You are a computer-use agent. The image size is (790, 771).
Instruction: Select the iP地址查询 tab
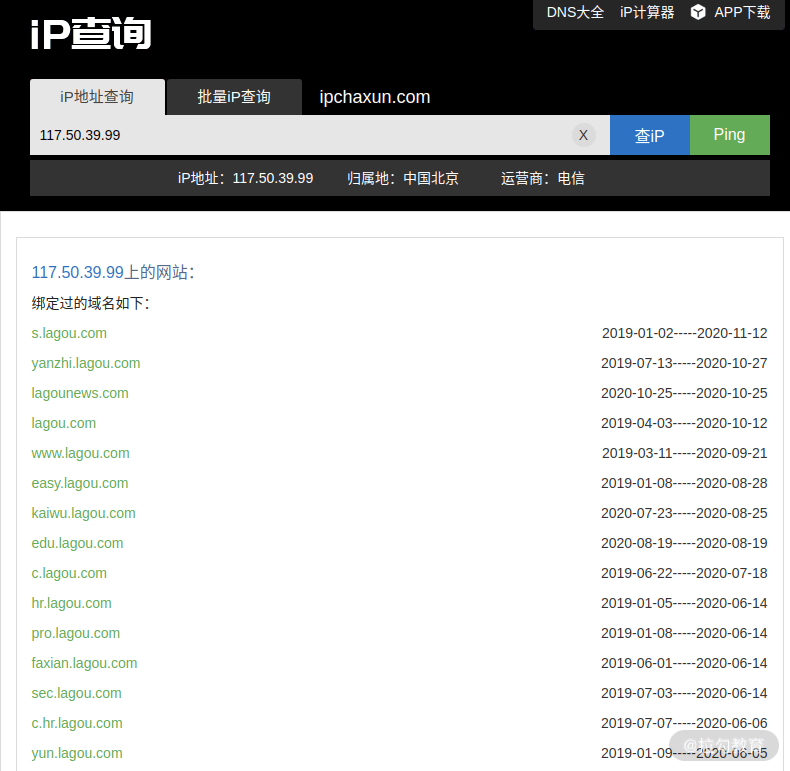[97, 97]
